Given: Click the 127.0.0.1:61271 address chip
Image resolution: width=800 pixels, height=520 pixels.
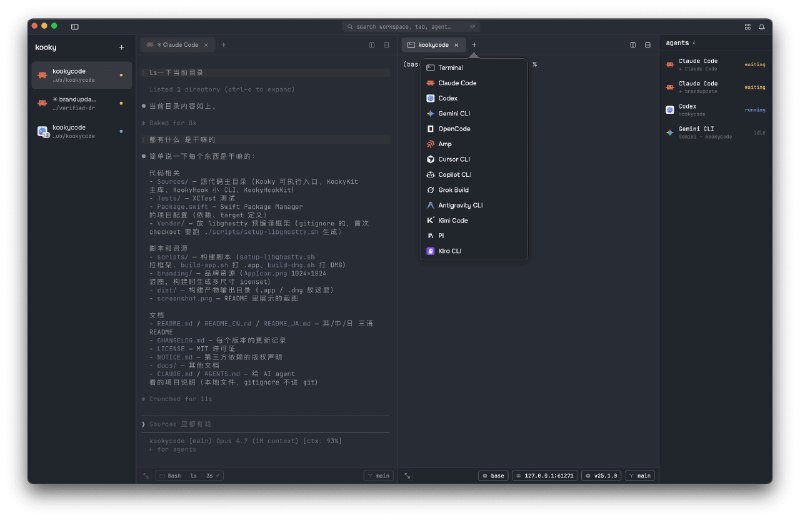Looking at the screenshot, I should click(545, 476).
